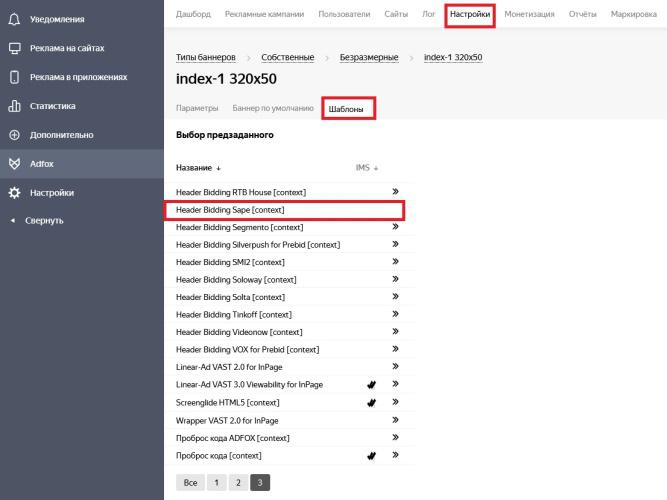
Task: Click double-arrow icon for Linear-Ad VAST 3.0 Viewability
Action: pyautogui.click(x=395, y=384)
